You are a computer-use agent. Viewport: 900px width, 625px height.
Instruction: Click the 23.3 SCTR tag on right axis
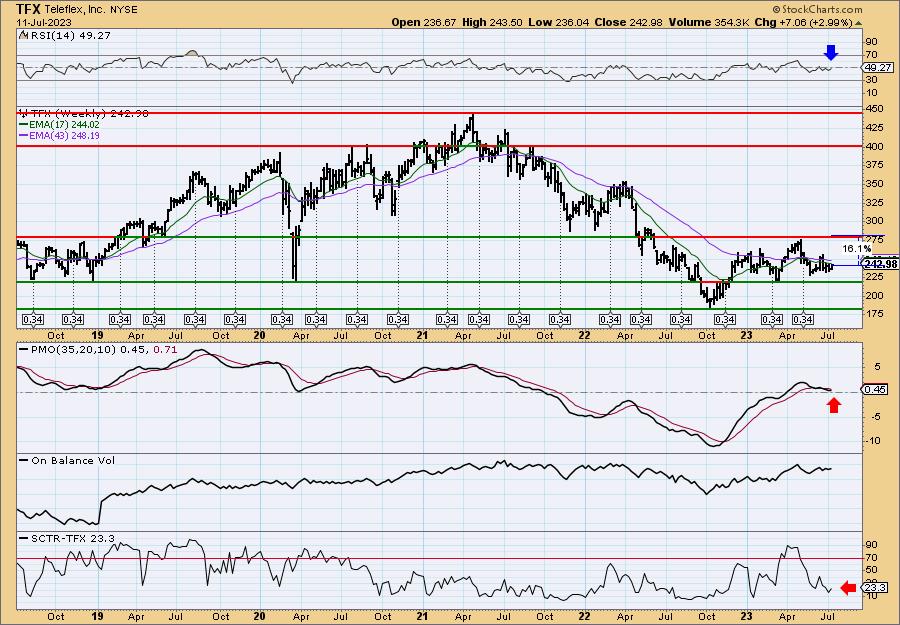coord(875,588)
